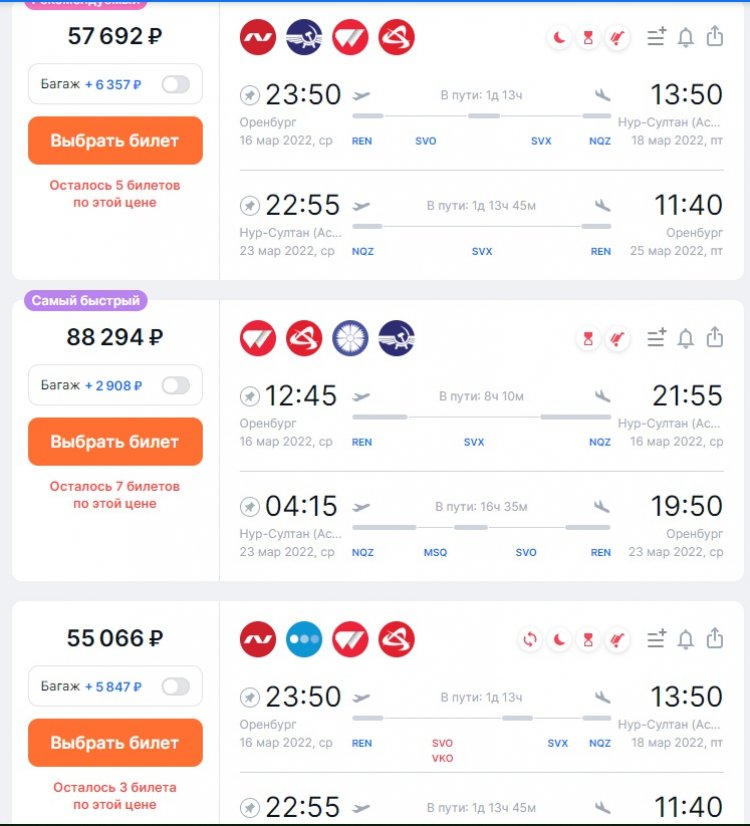This screenshot has height=826, width=750.
Task: Enable baggage for +6 357 ₽
Action: (x=176, y=84)
